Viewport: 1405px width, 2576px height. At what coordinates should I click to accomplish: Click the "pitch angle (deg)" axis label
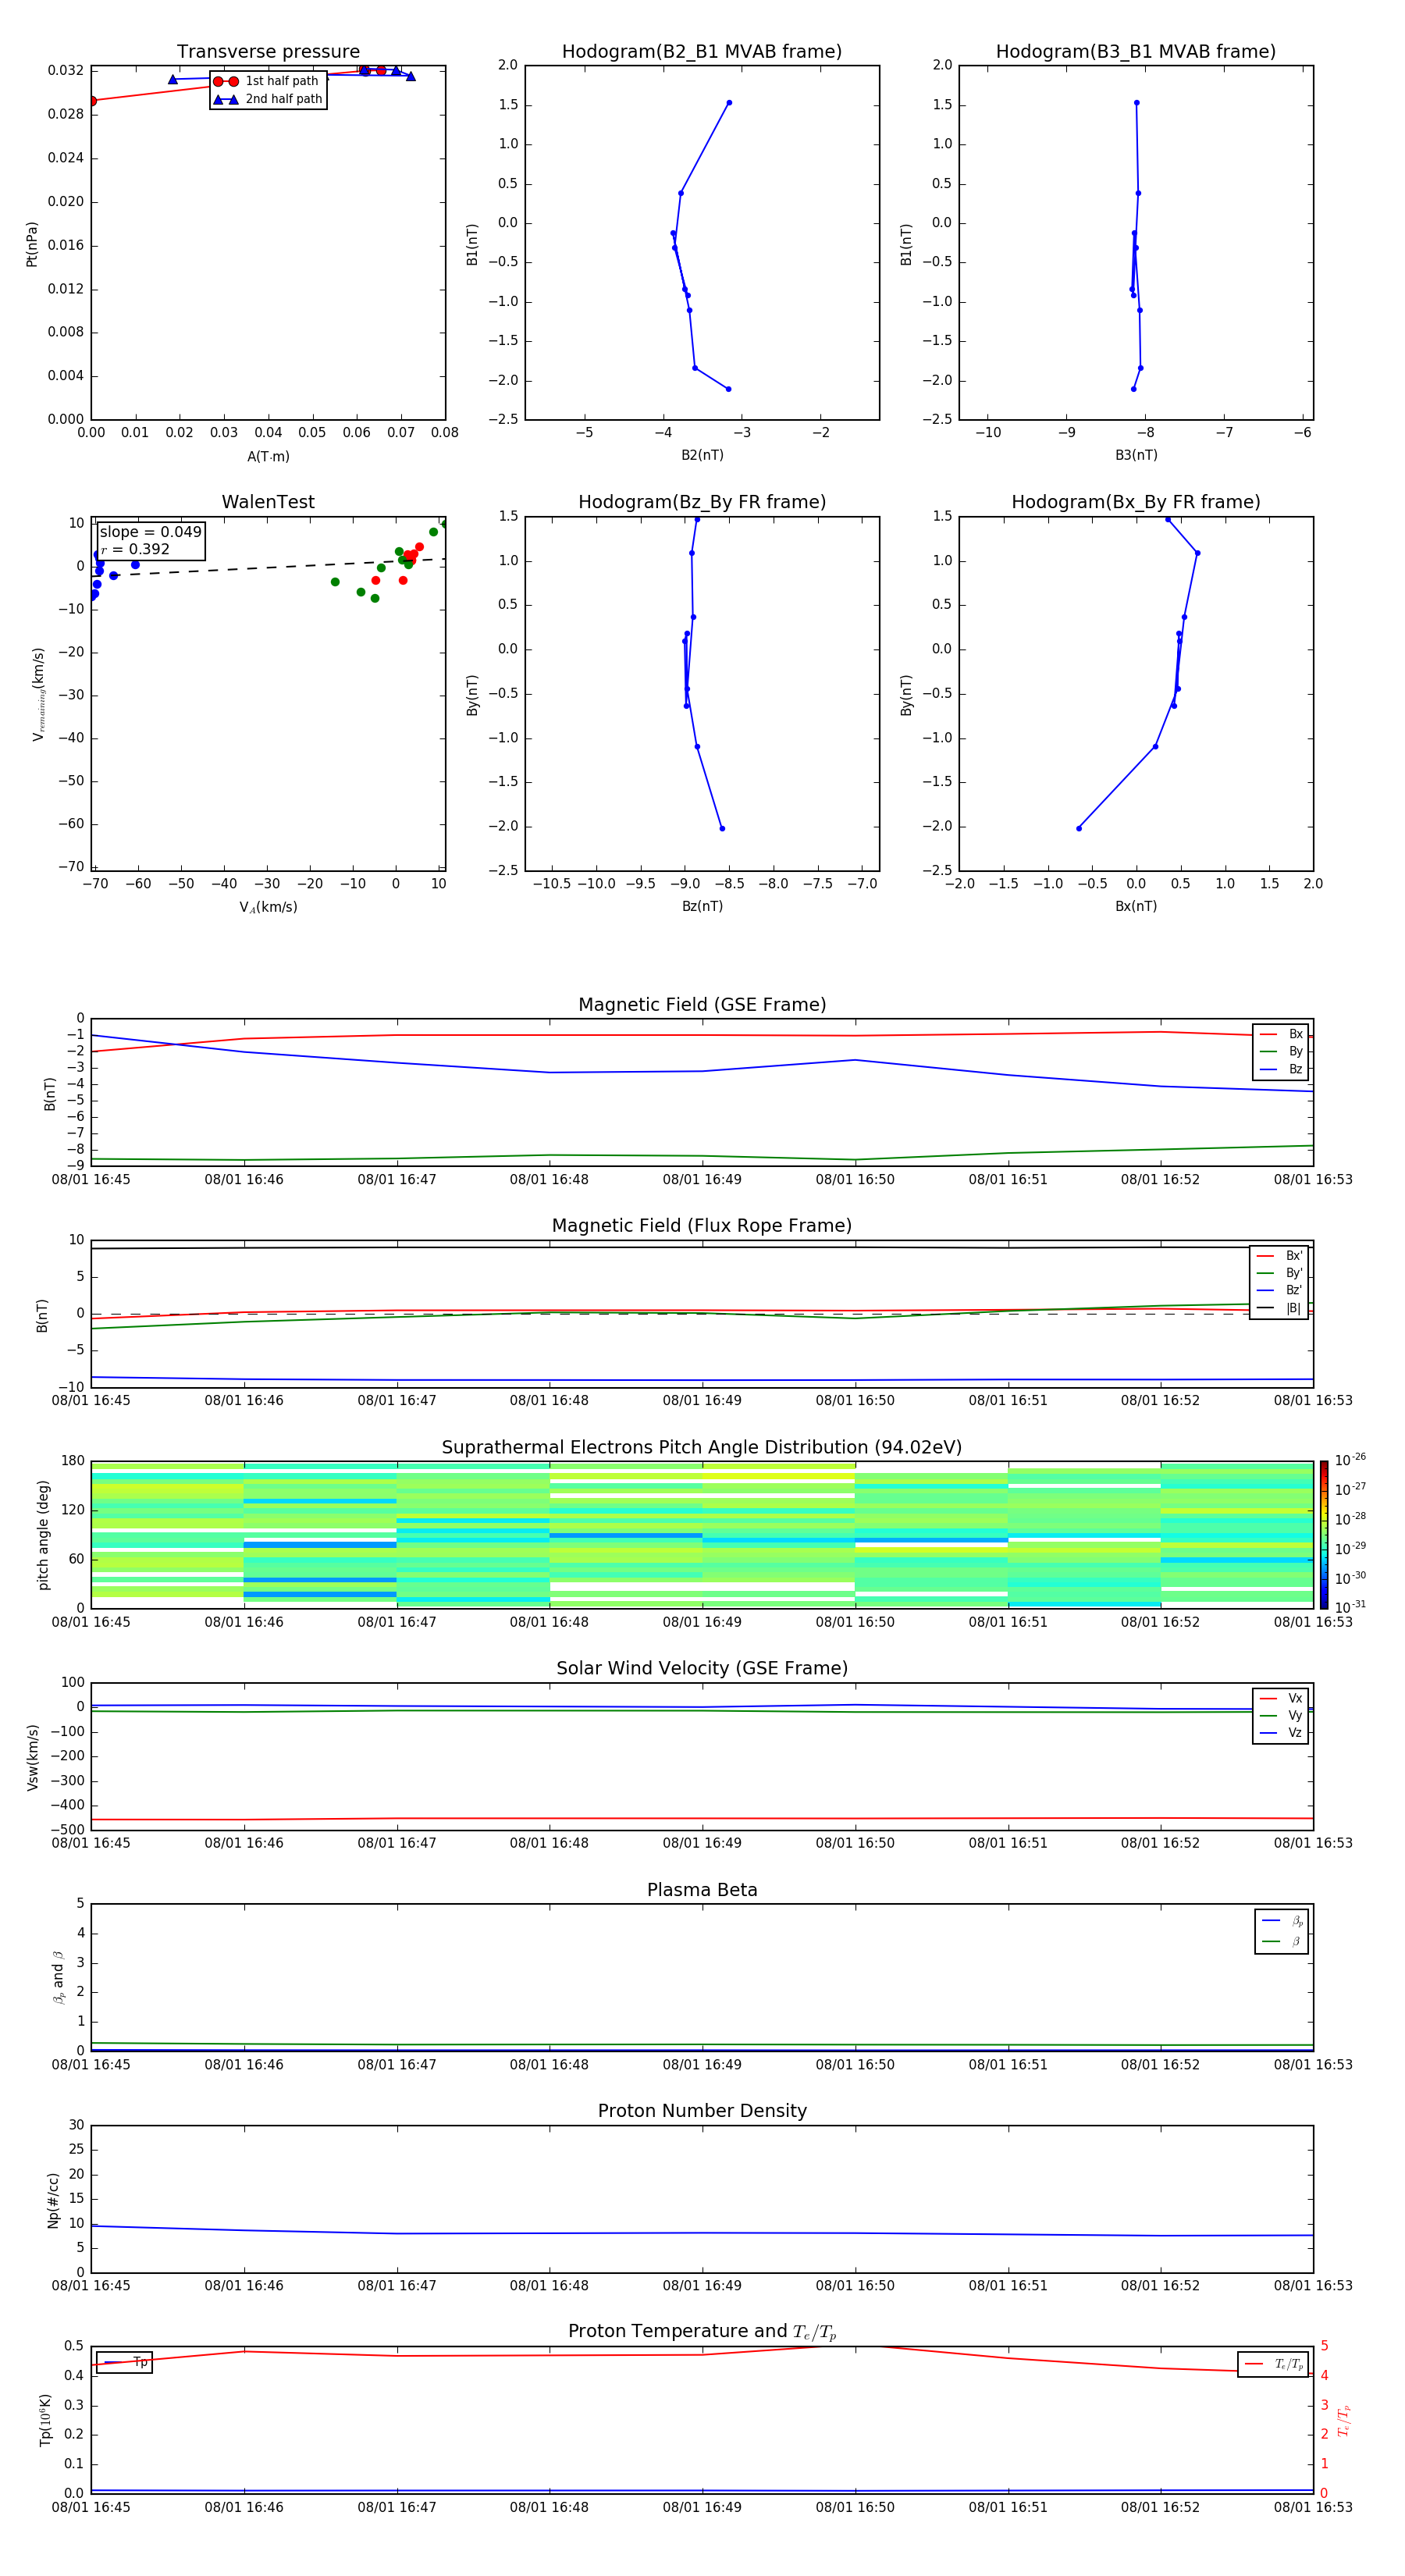pyautogui.click(x=43, y=1534)
